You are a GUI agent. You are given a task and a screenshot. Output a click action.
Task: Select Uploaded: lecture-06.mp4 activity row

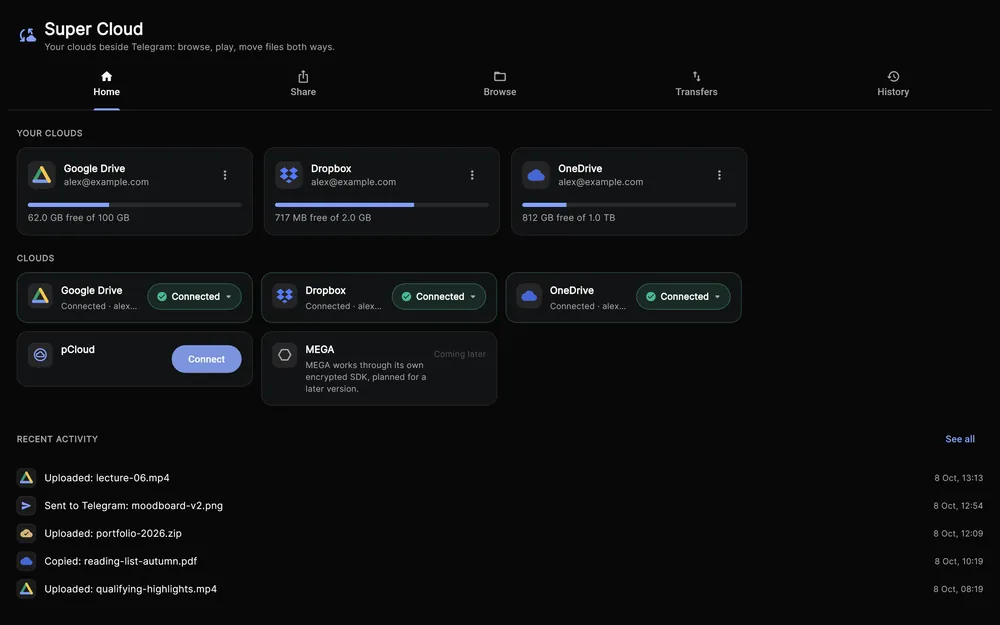tap(500, 478)
